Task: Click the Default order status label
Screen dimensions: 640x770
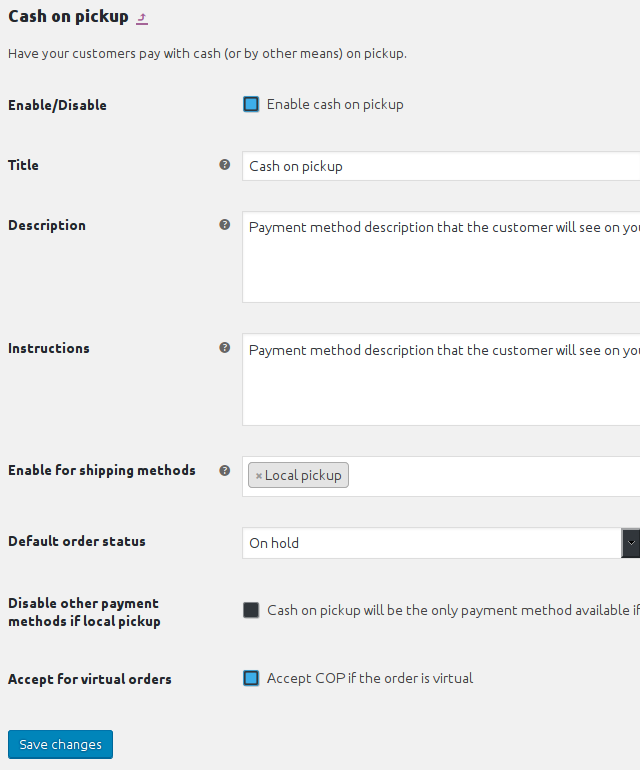Action: pos(77,541)
